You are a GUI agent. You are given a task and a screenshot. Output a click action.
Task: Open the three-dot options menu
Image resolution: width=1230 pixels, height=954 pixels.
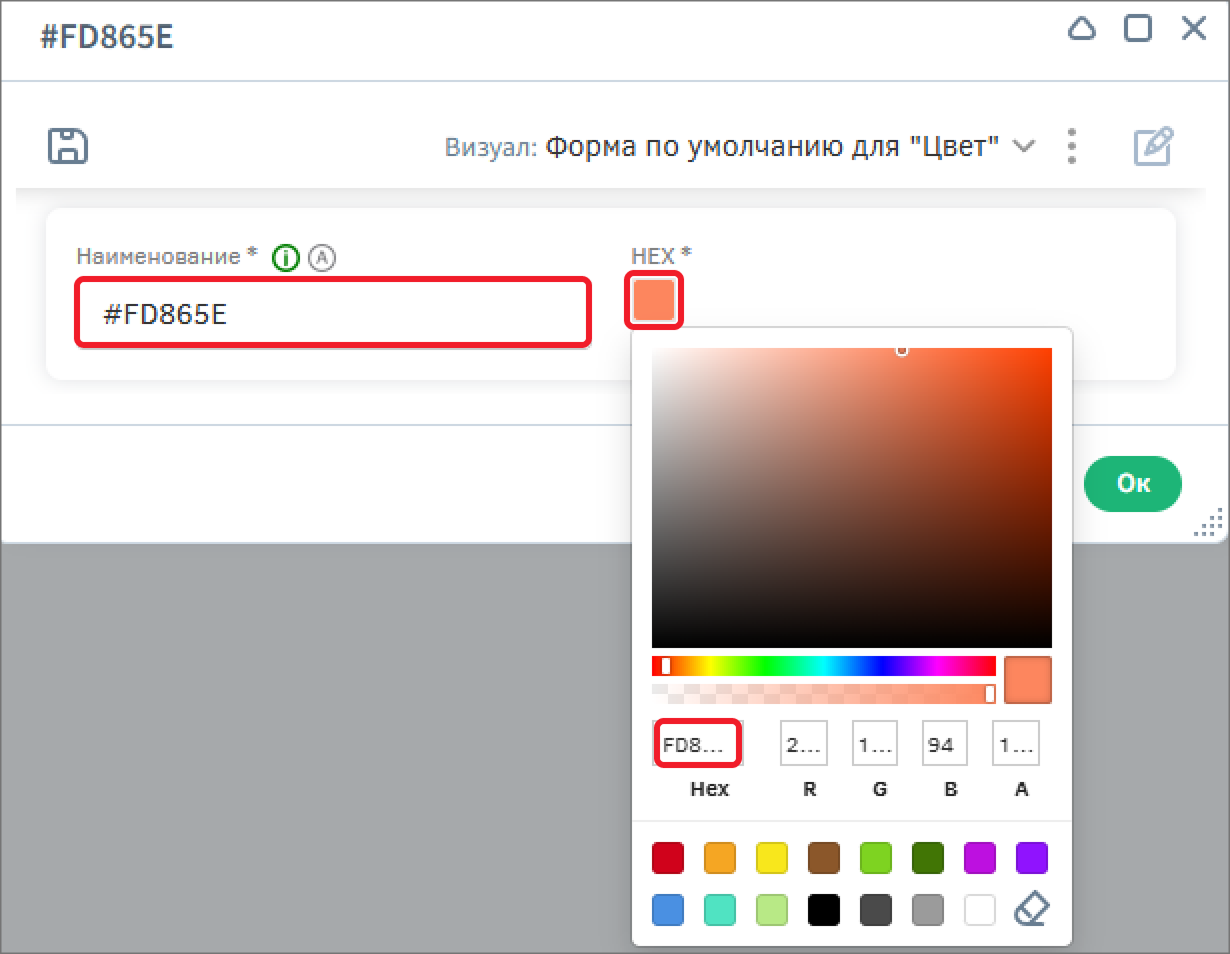click(1071, 145)
